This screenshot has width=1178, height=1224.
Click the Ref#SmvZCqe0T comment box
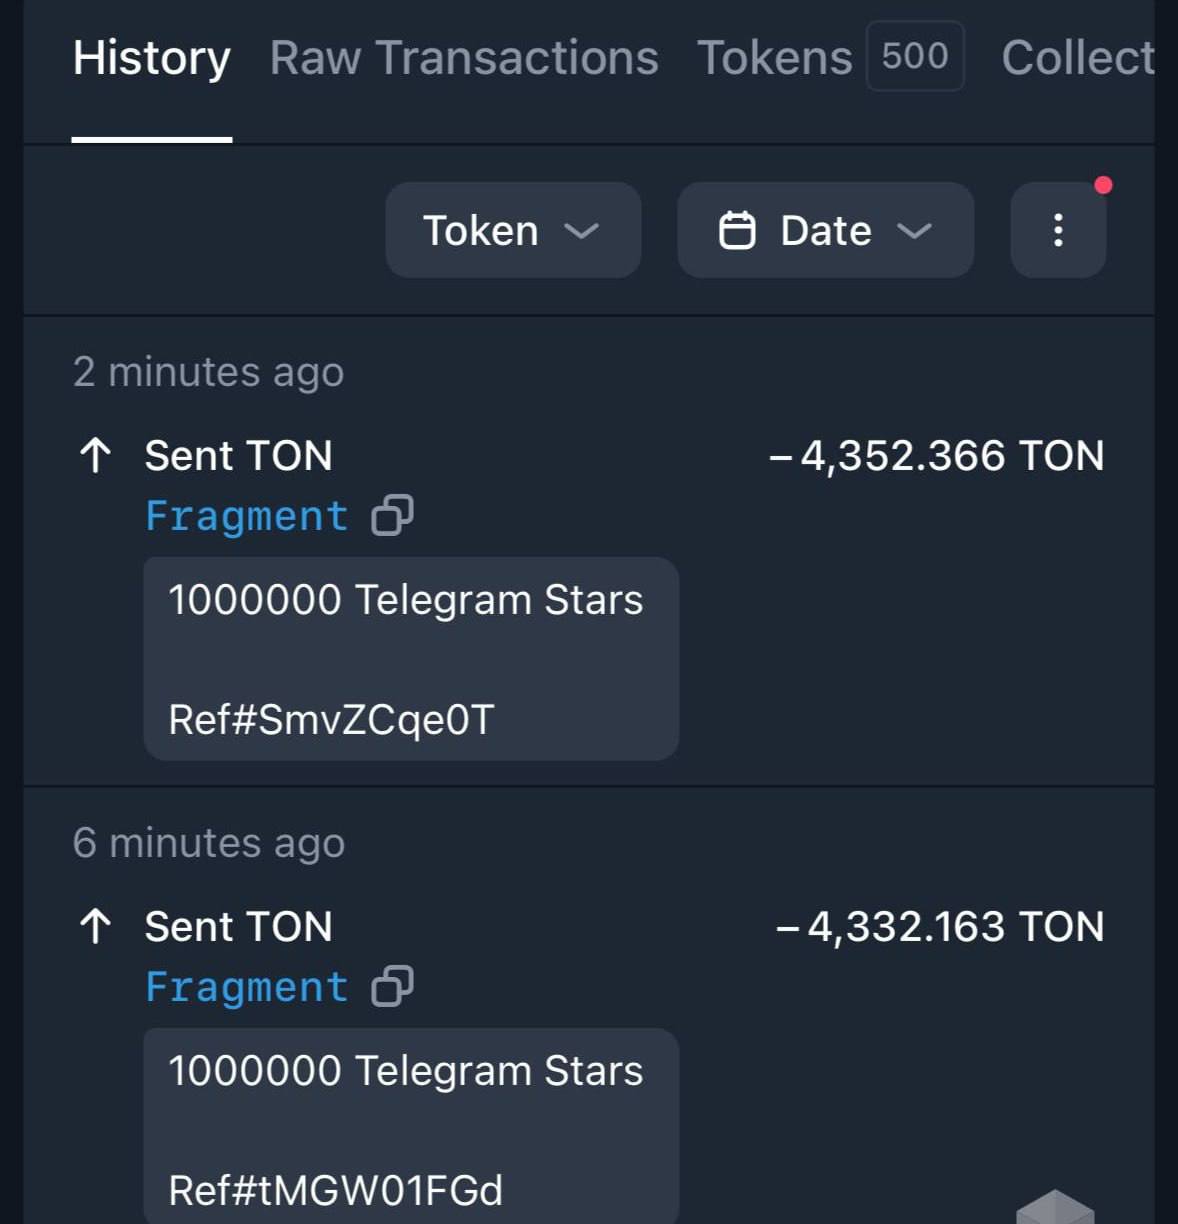[x=411, y=659]
